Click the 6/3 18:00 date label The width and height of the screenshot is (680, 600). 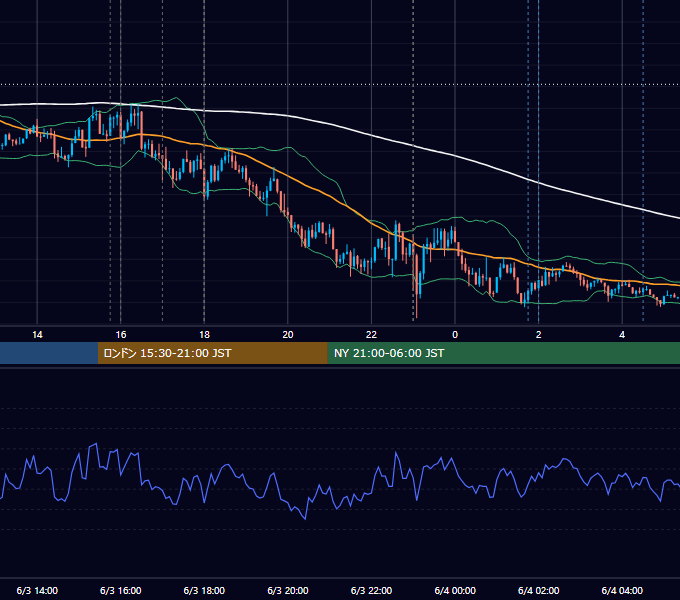(204, 590)
